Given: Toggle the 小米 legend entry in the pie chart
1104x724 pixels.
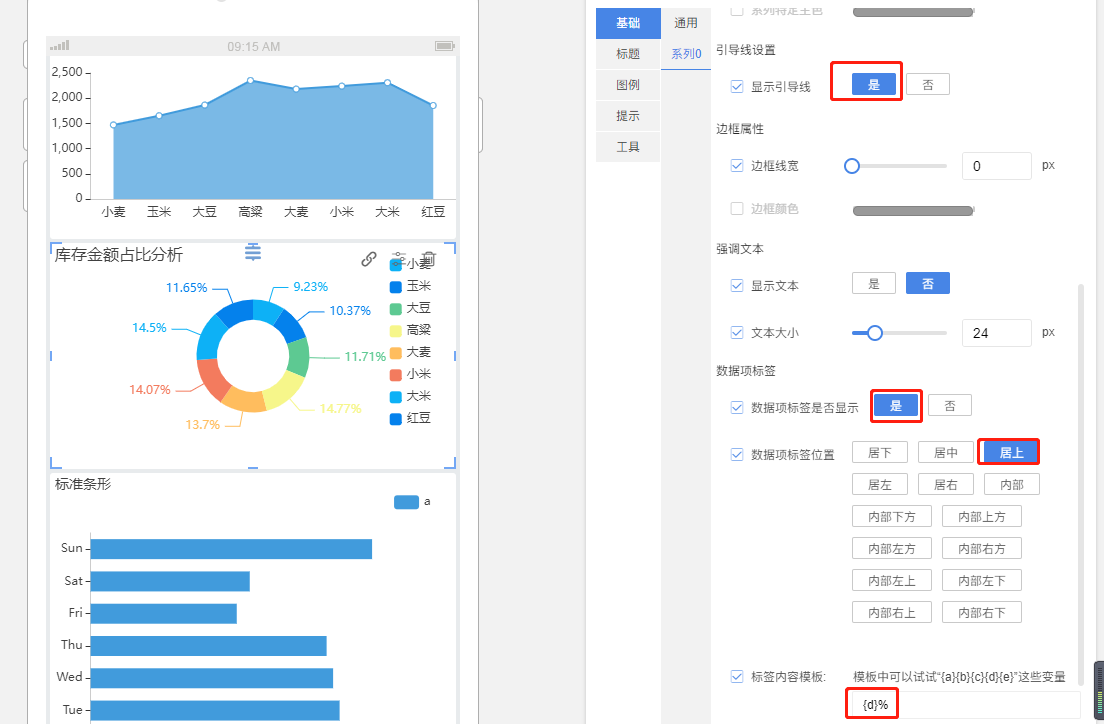Looking at the screenshot, I should coord(410,374).
